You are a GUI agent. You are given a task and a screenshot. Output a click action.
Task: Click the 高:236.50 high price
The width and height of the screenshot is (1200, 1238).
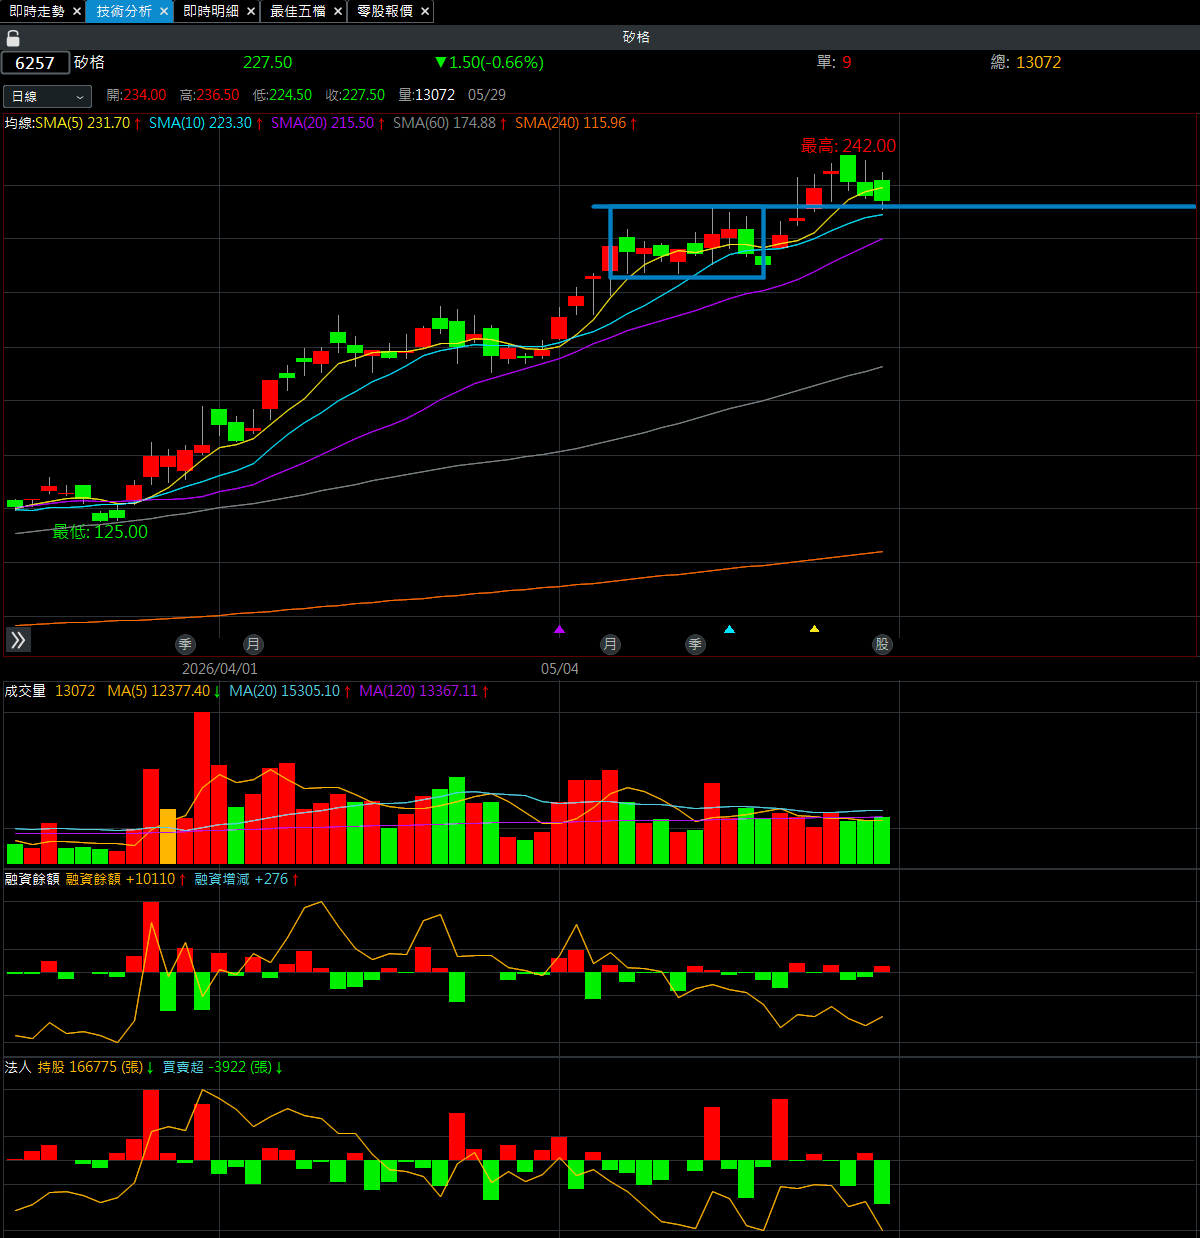tap(209, 95)
